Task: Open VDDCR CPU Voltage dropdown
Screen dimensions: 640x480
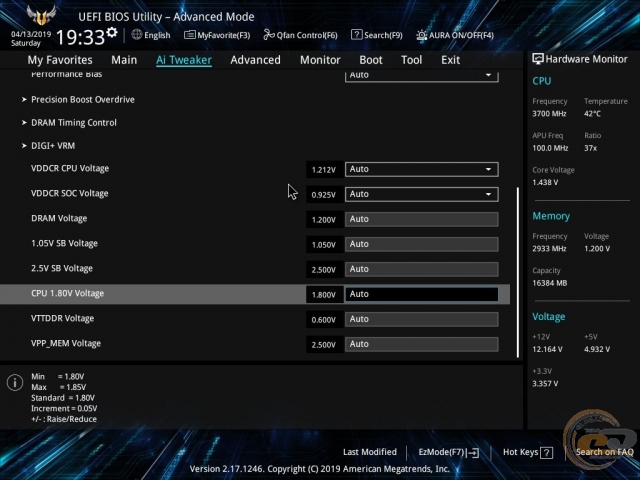Action: point(422,169)
